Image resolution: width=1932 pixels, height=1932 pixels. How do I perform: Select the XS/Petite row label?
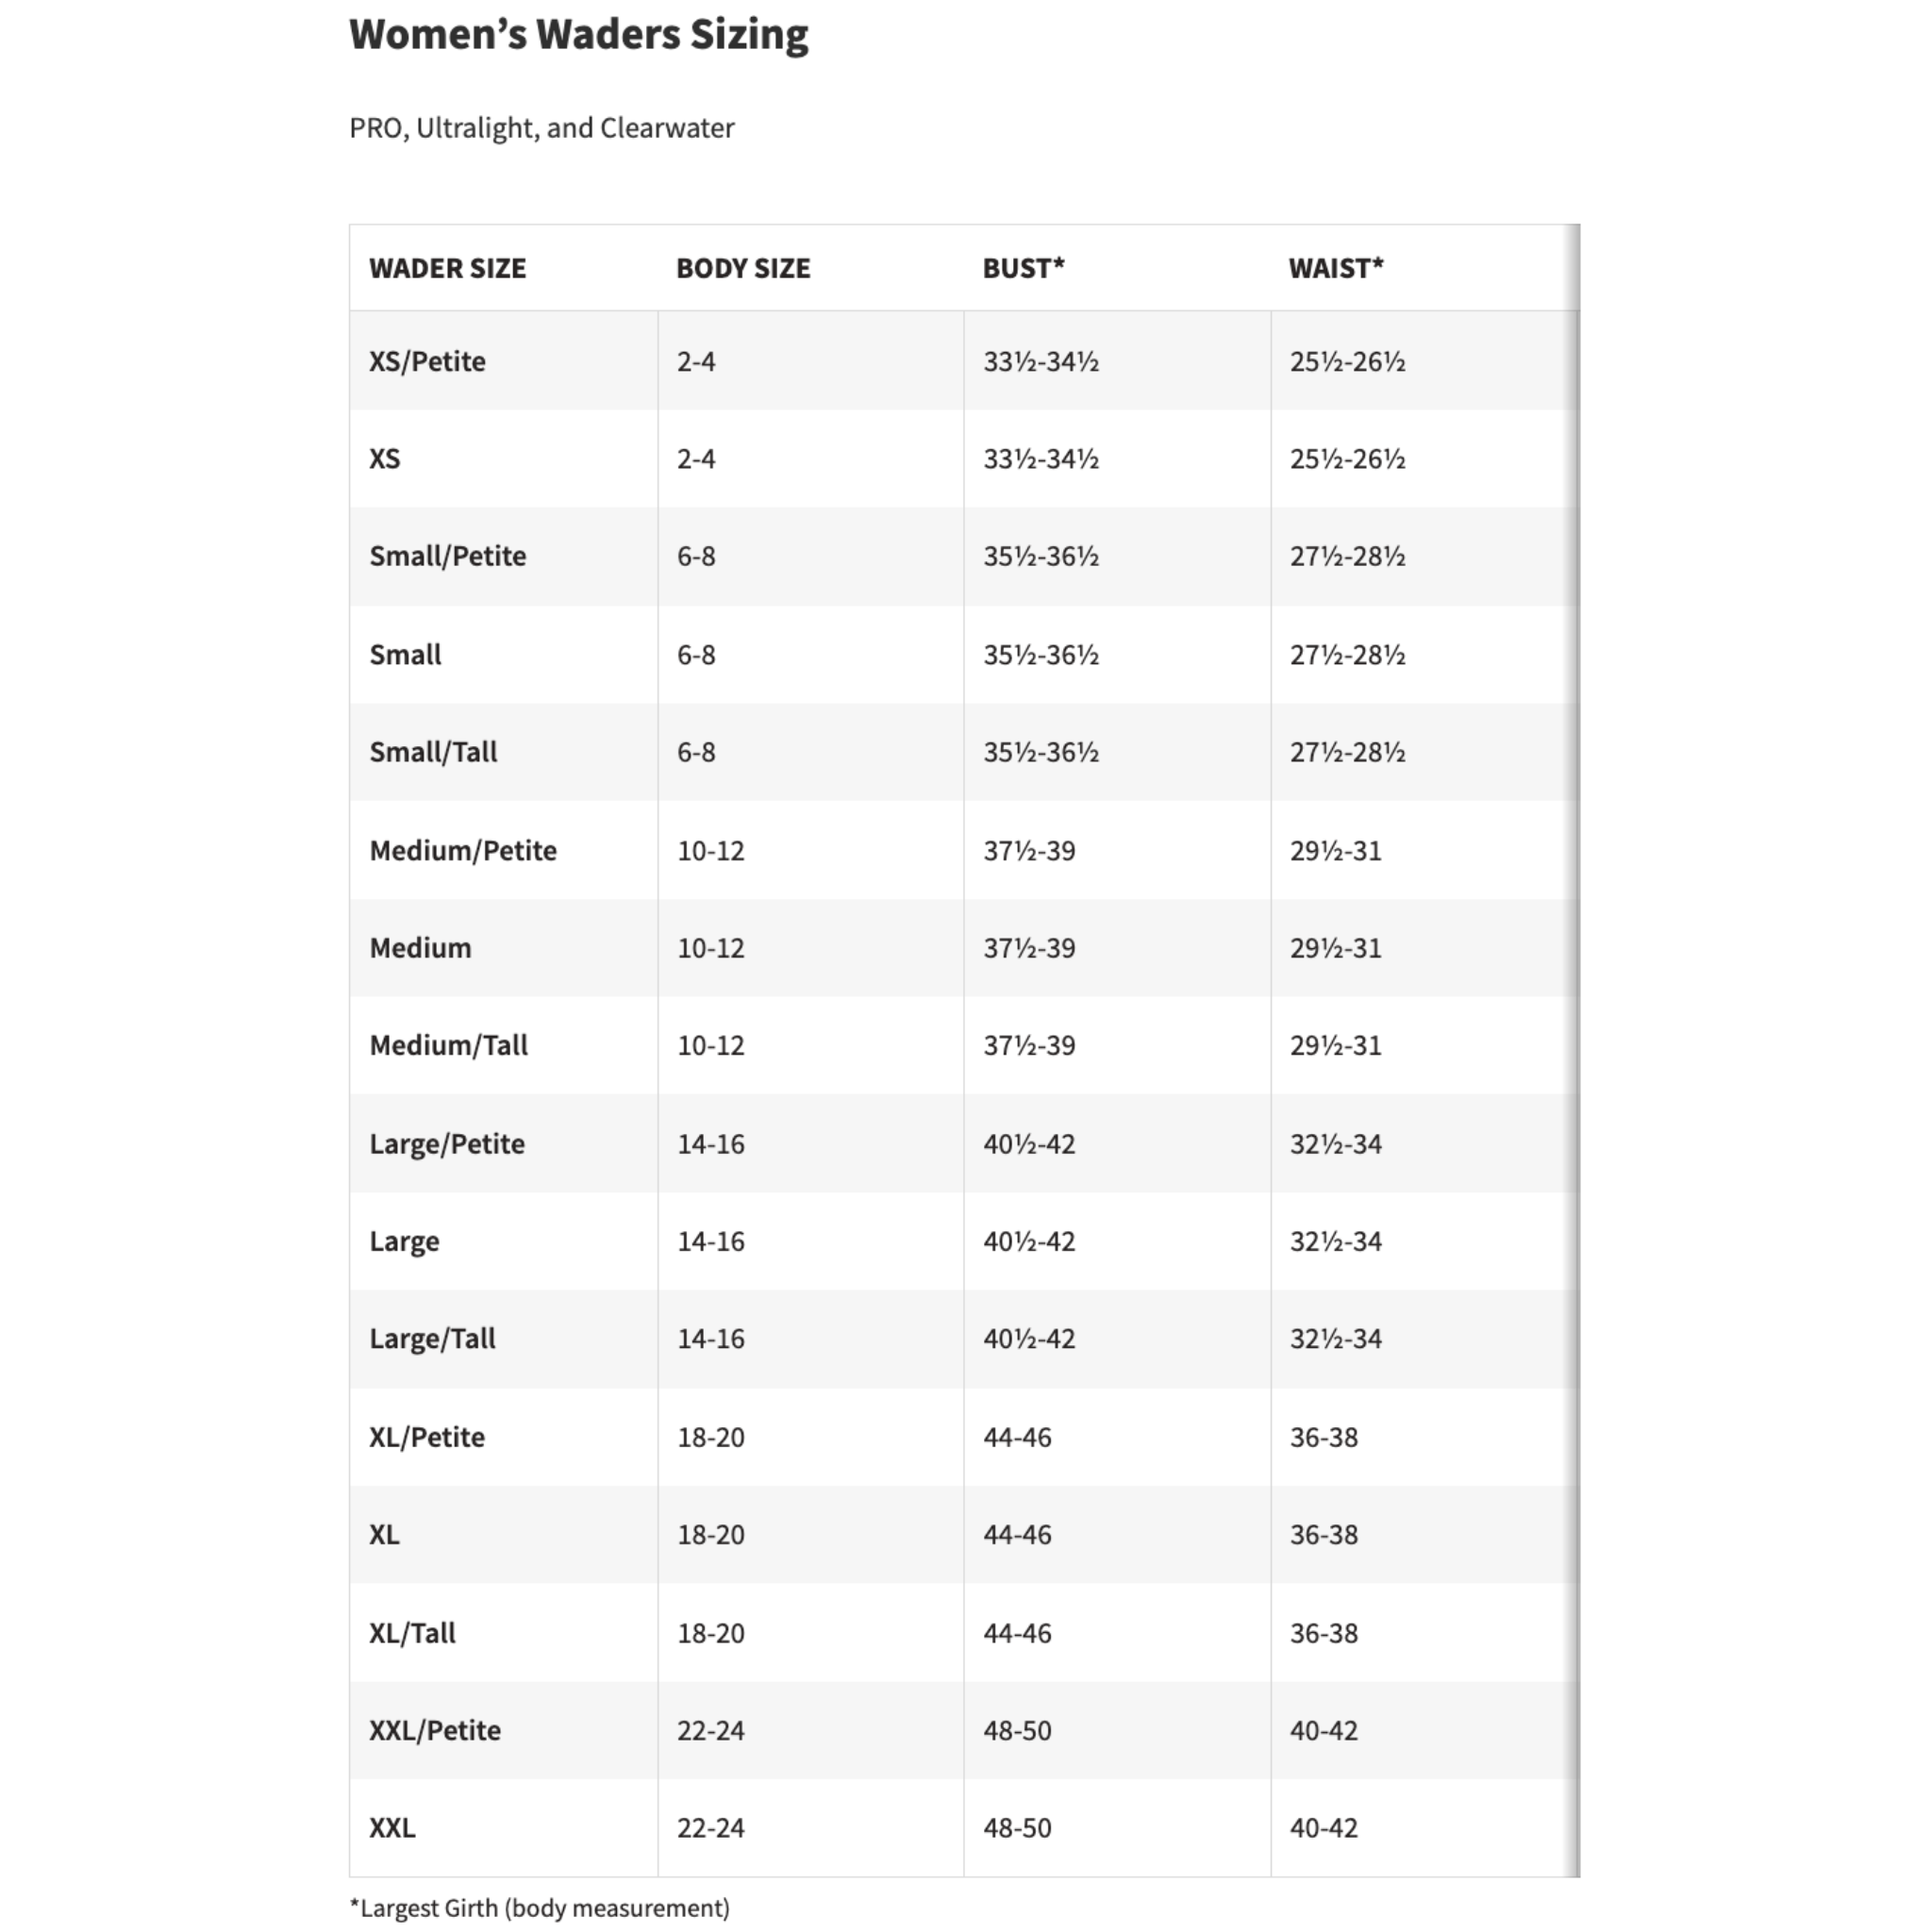(427, 361)
